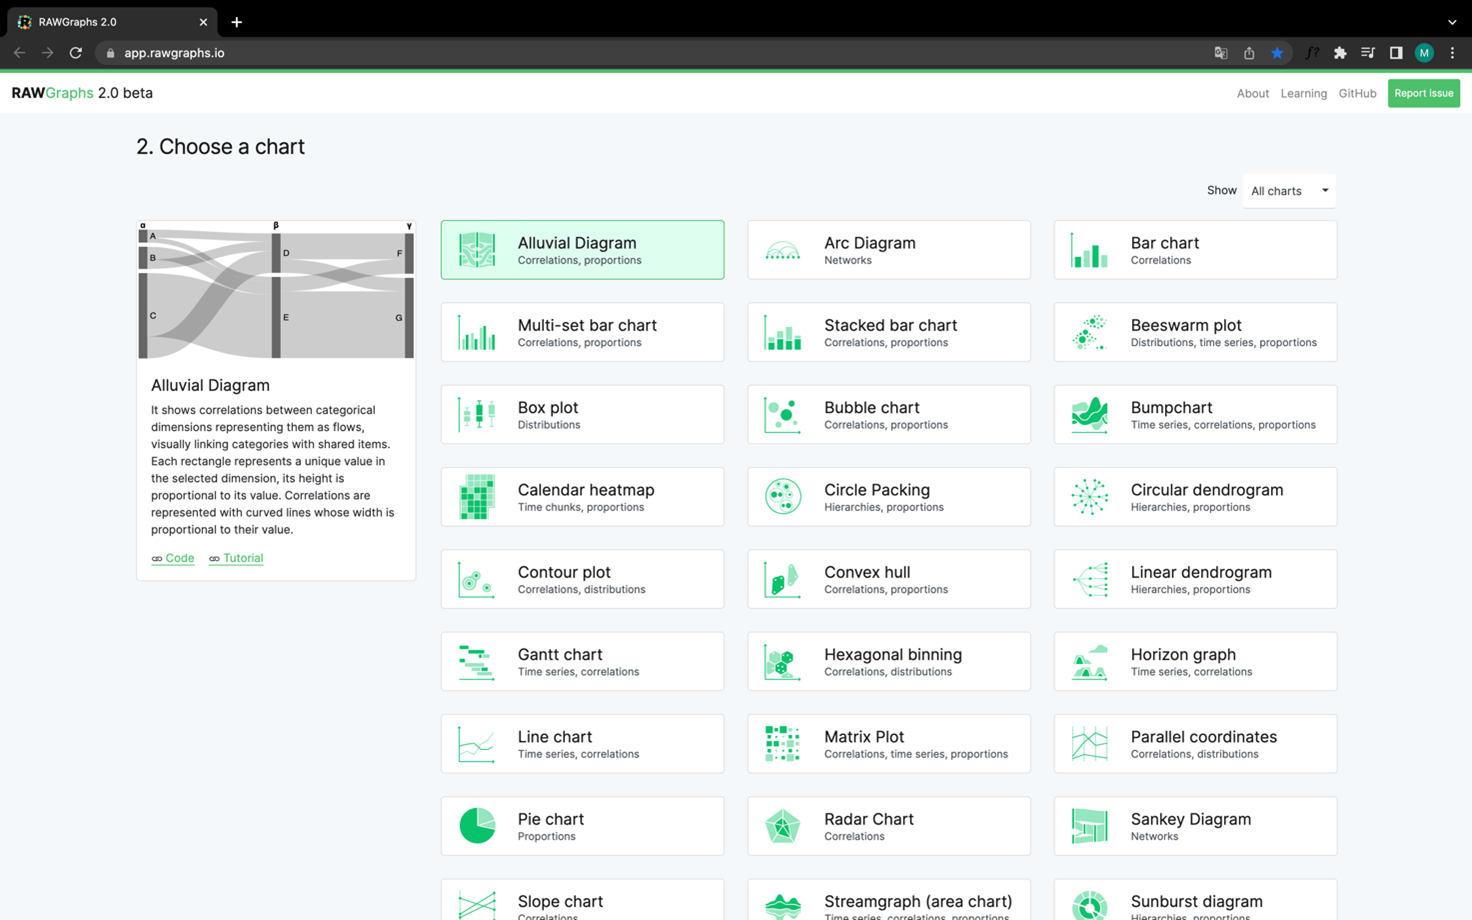The image size is (1472, 920).
Task: Bookmark page with the star icon
Action: [x=1277, y=53]
